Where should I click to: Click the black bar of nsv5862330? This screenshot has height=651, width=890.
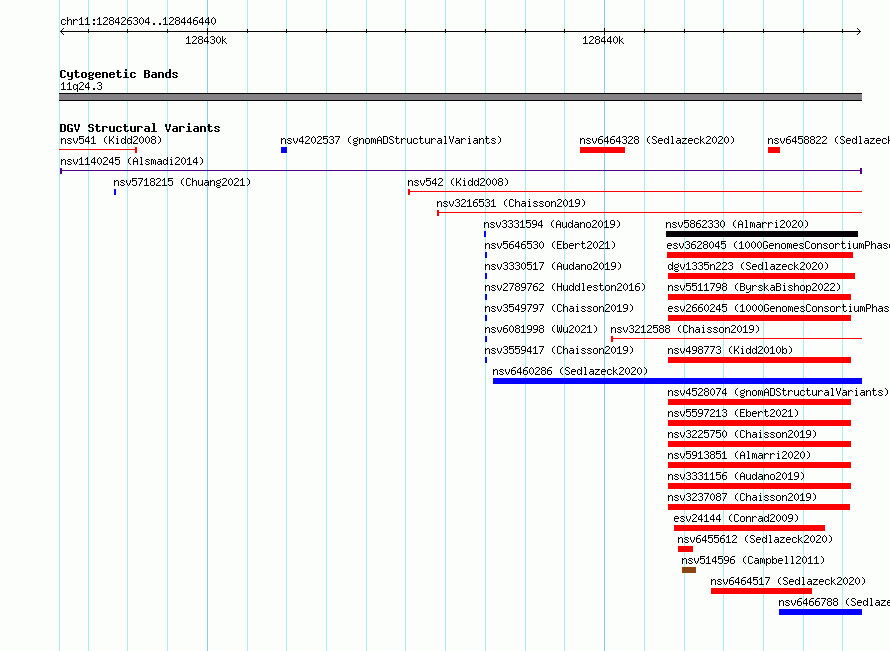(x=762, y=234)
